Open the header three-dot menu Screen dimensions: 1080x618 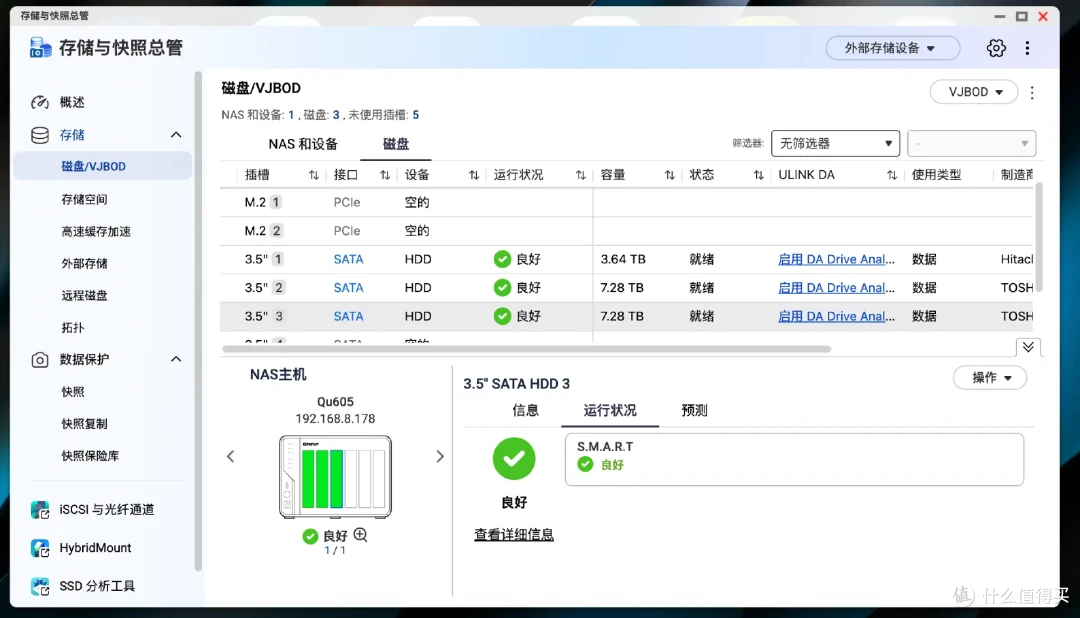[x=1027, y=48]
